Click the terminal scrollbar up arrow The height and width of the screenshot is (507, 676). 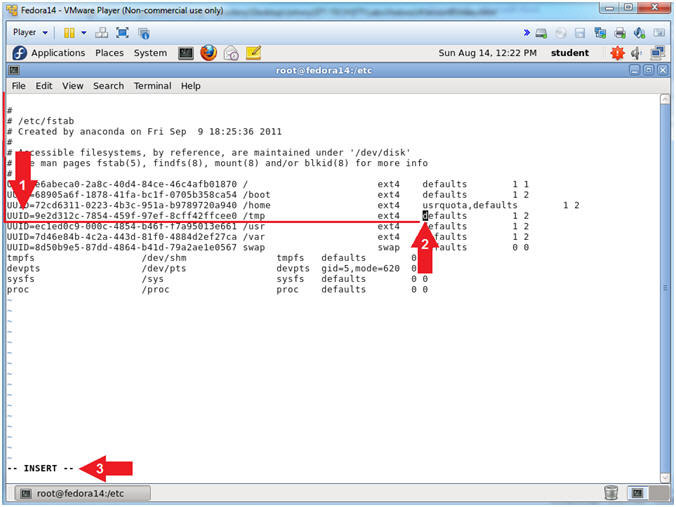pyautogui.click(x=665, y=99)
